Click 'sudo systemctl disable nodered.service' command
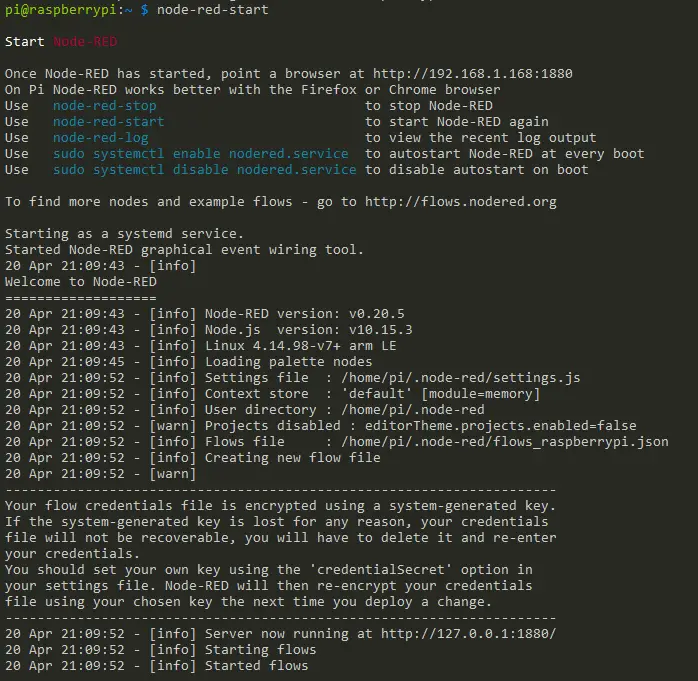 point(204,170)
